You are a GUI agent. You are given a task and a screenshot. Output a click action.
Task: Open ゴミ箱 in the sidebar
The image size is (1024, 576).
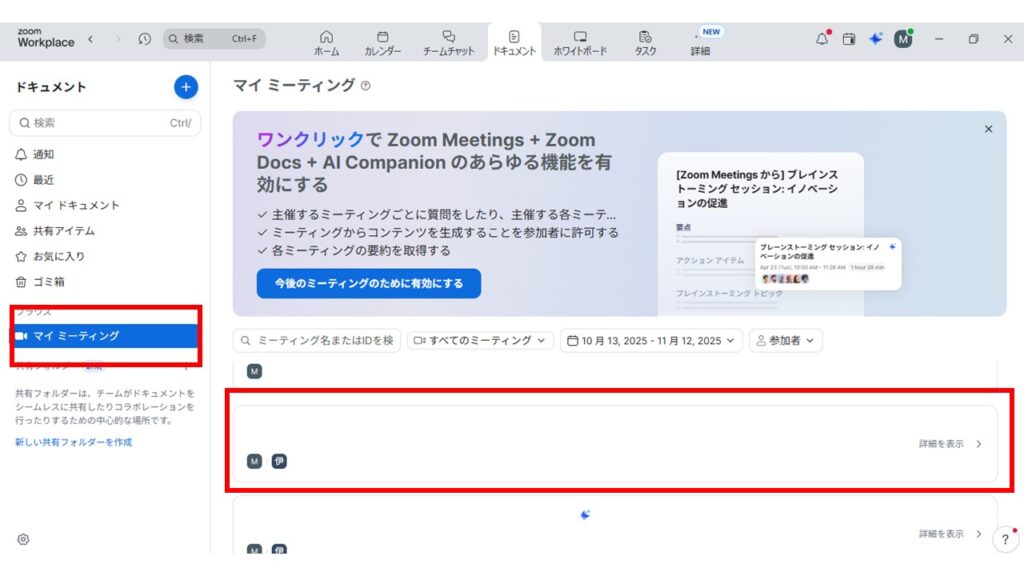tap(48, 282)
